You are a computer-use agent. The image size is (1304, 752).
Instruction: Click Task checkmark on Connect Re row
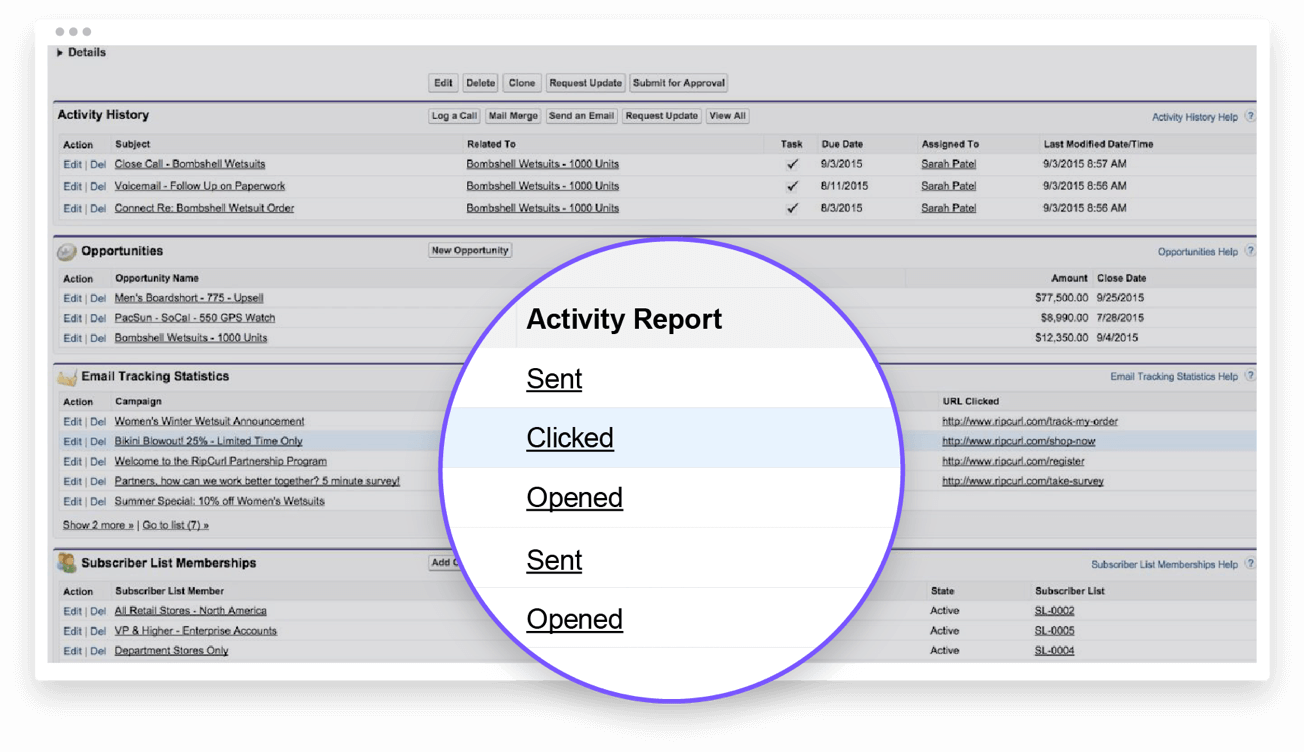pos(792,208)
